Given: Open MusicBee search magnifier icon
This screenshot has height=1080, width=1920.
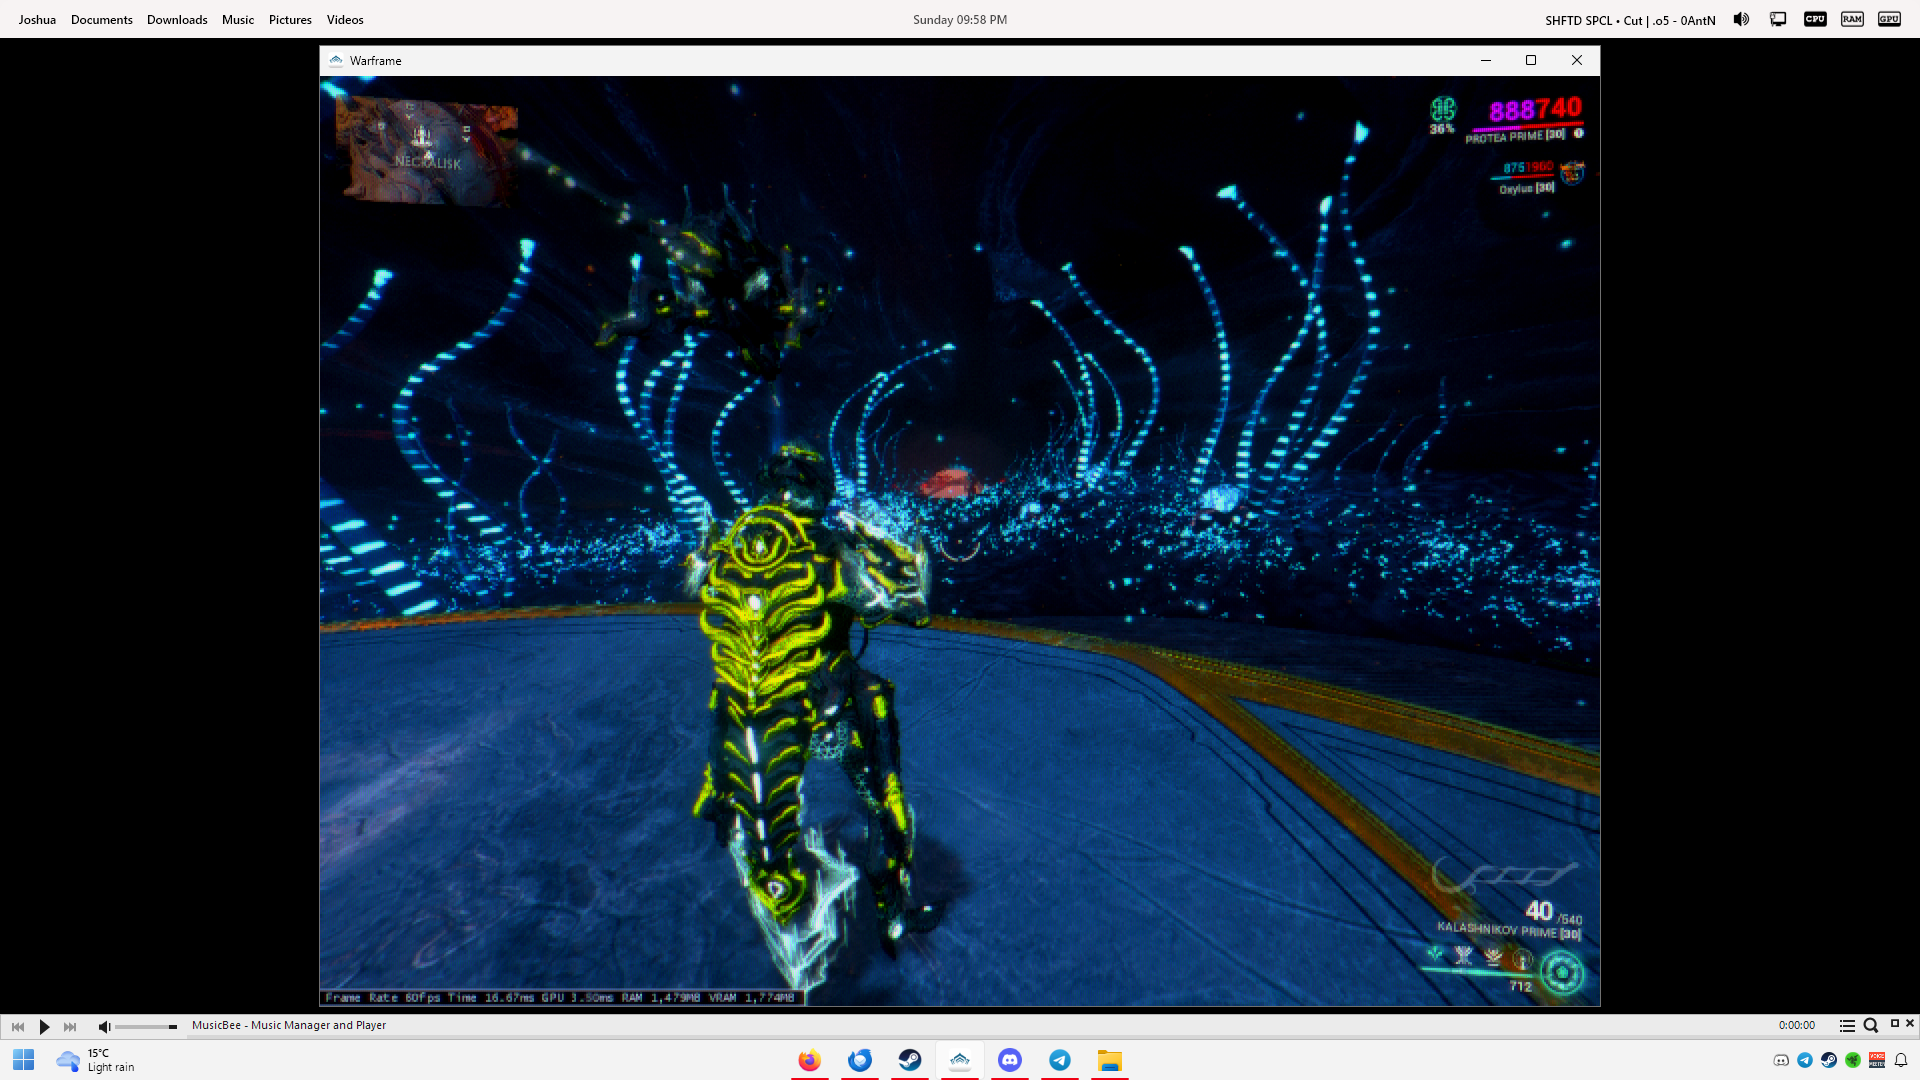Looking at the screenshot, I should click(x=1870, y=1025).
